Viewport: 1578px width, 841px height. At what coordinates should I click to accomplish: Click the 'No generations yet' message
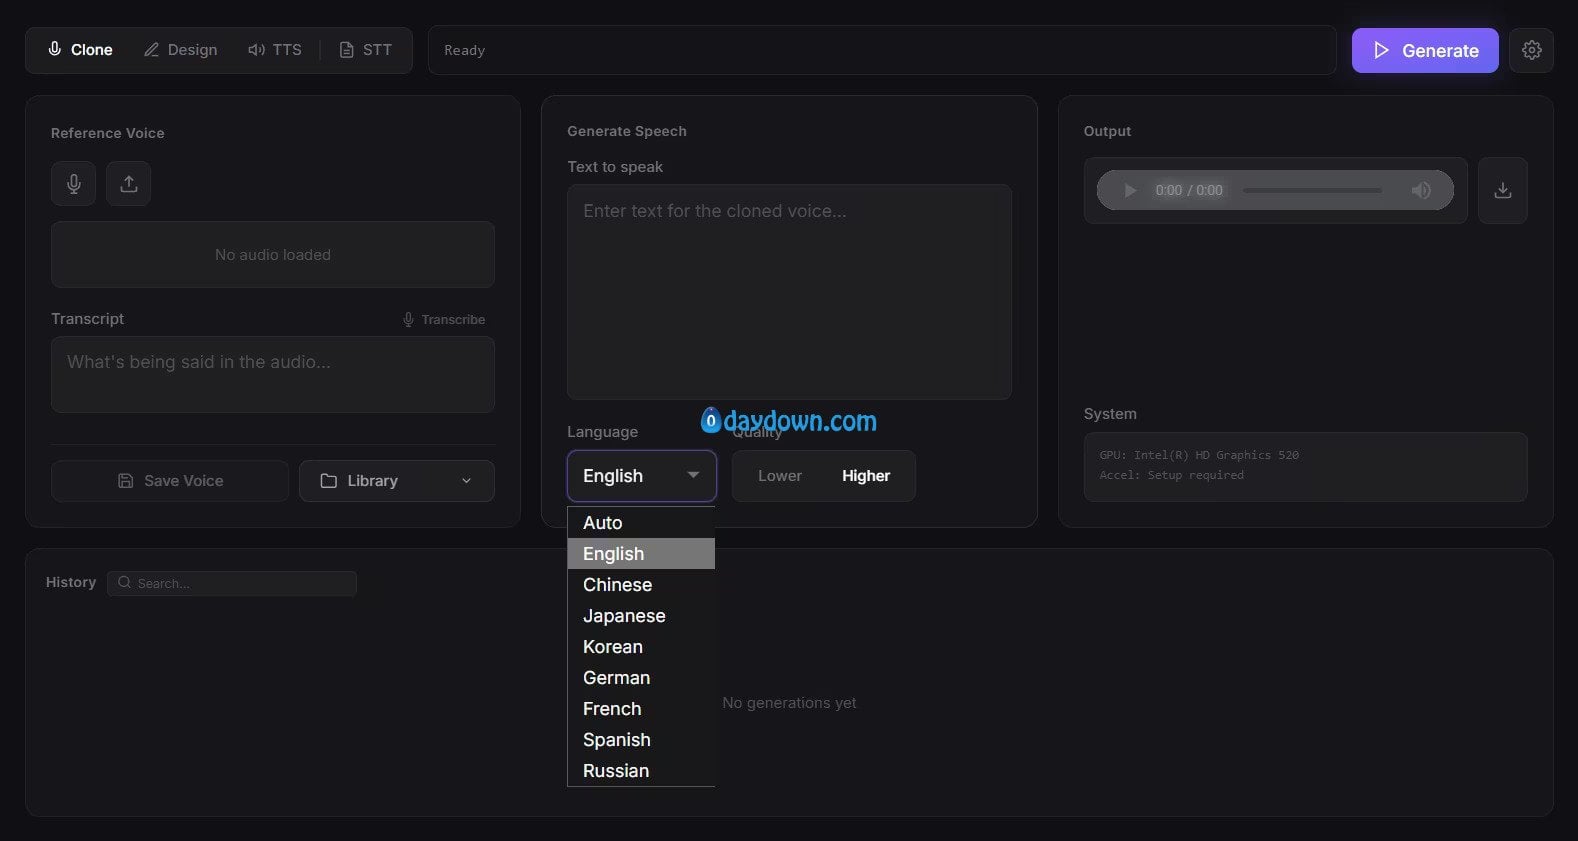789,703
